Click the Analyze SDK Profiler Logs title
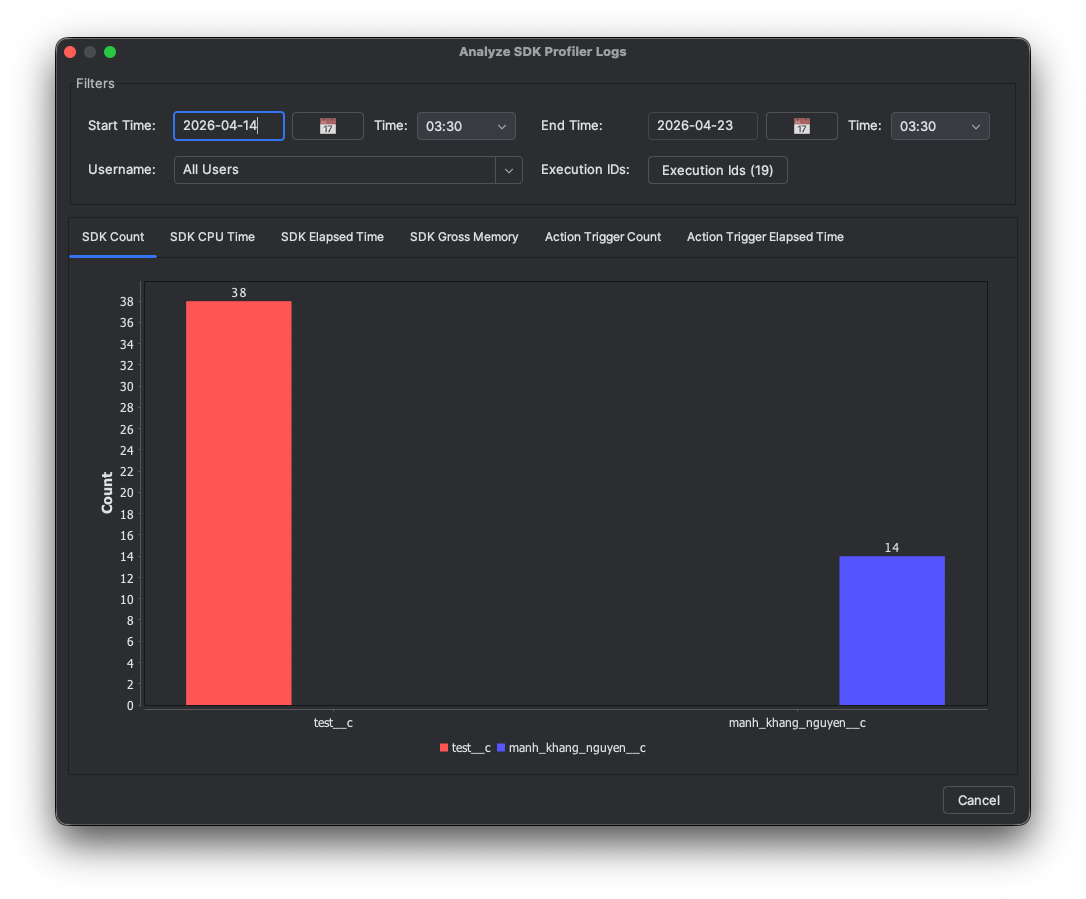 pos(543,51)
